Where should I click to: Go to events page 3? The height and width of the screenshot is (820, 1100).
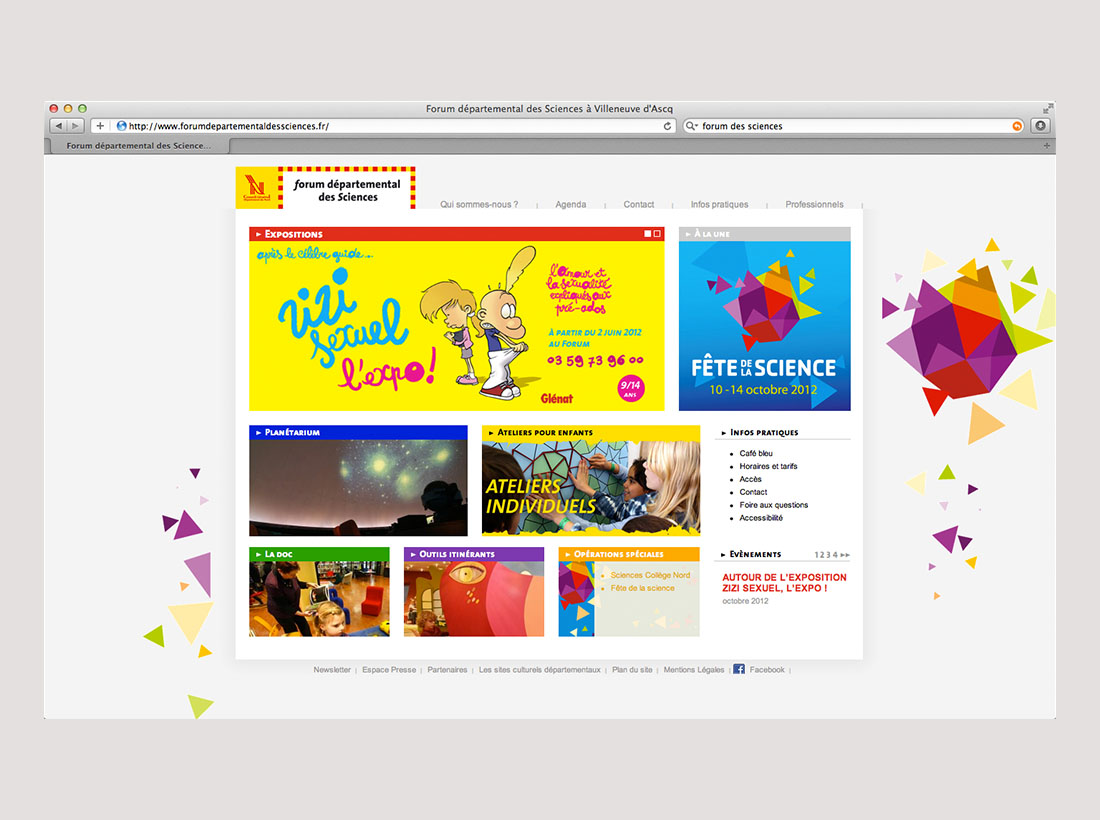coord(829,555)
